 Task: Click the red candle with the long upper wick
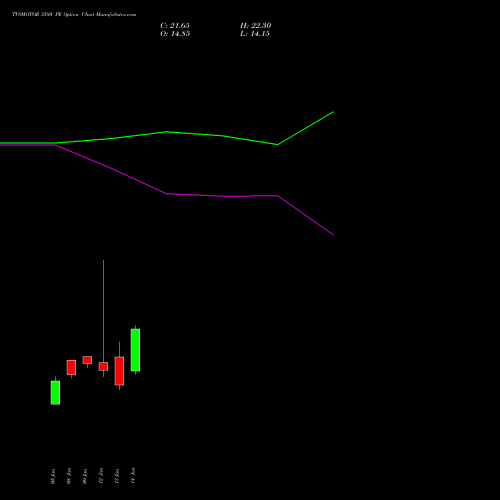pos(103,366)
